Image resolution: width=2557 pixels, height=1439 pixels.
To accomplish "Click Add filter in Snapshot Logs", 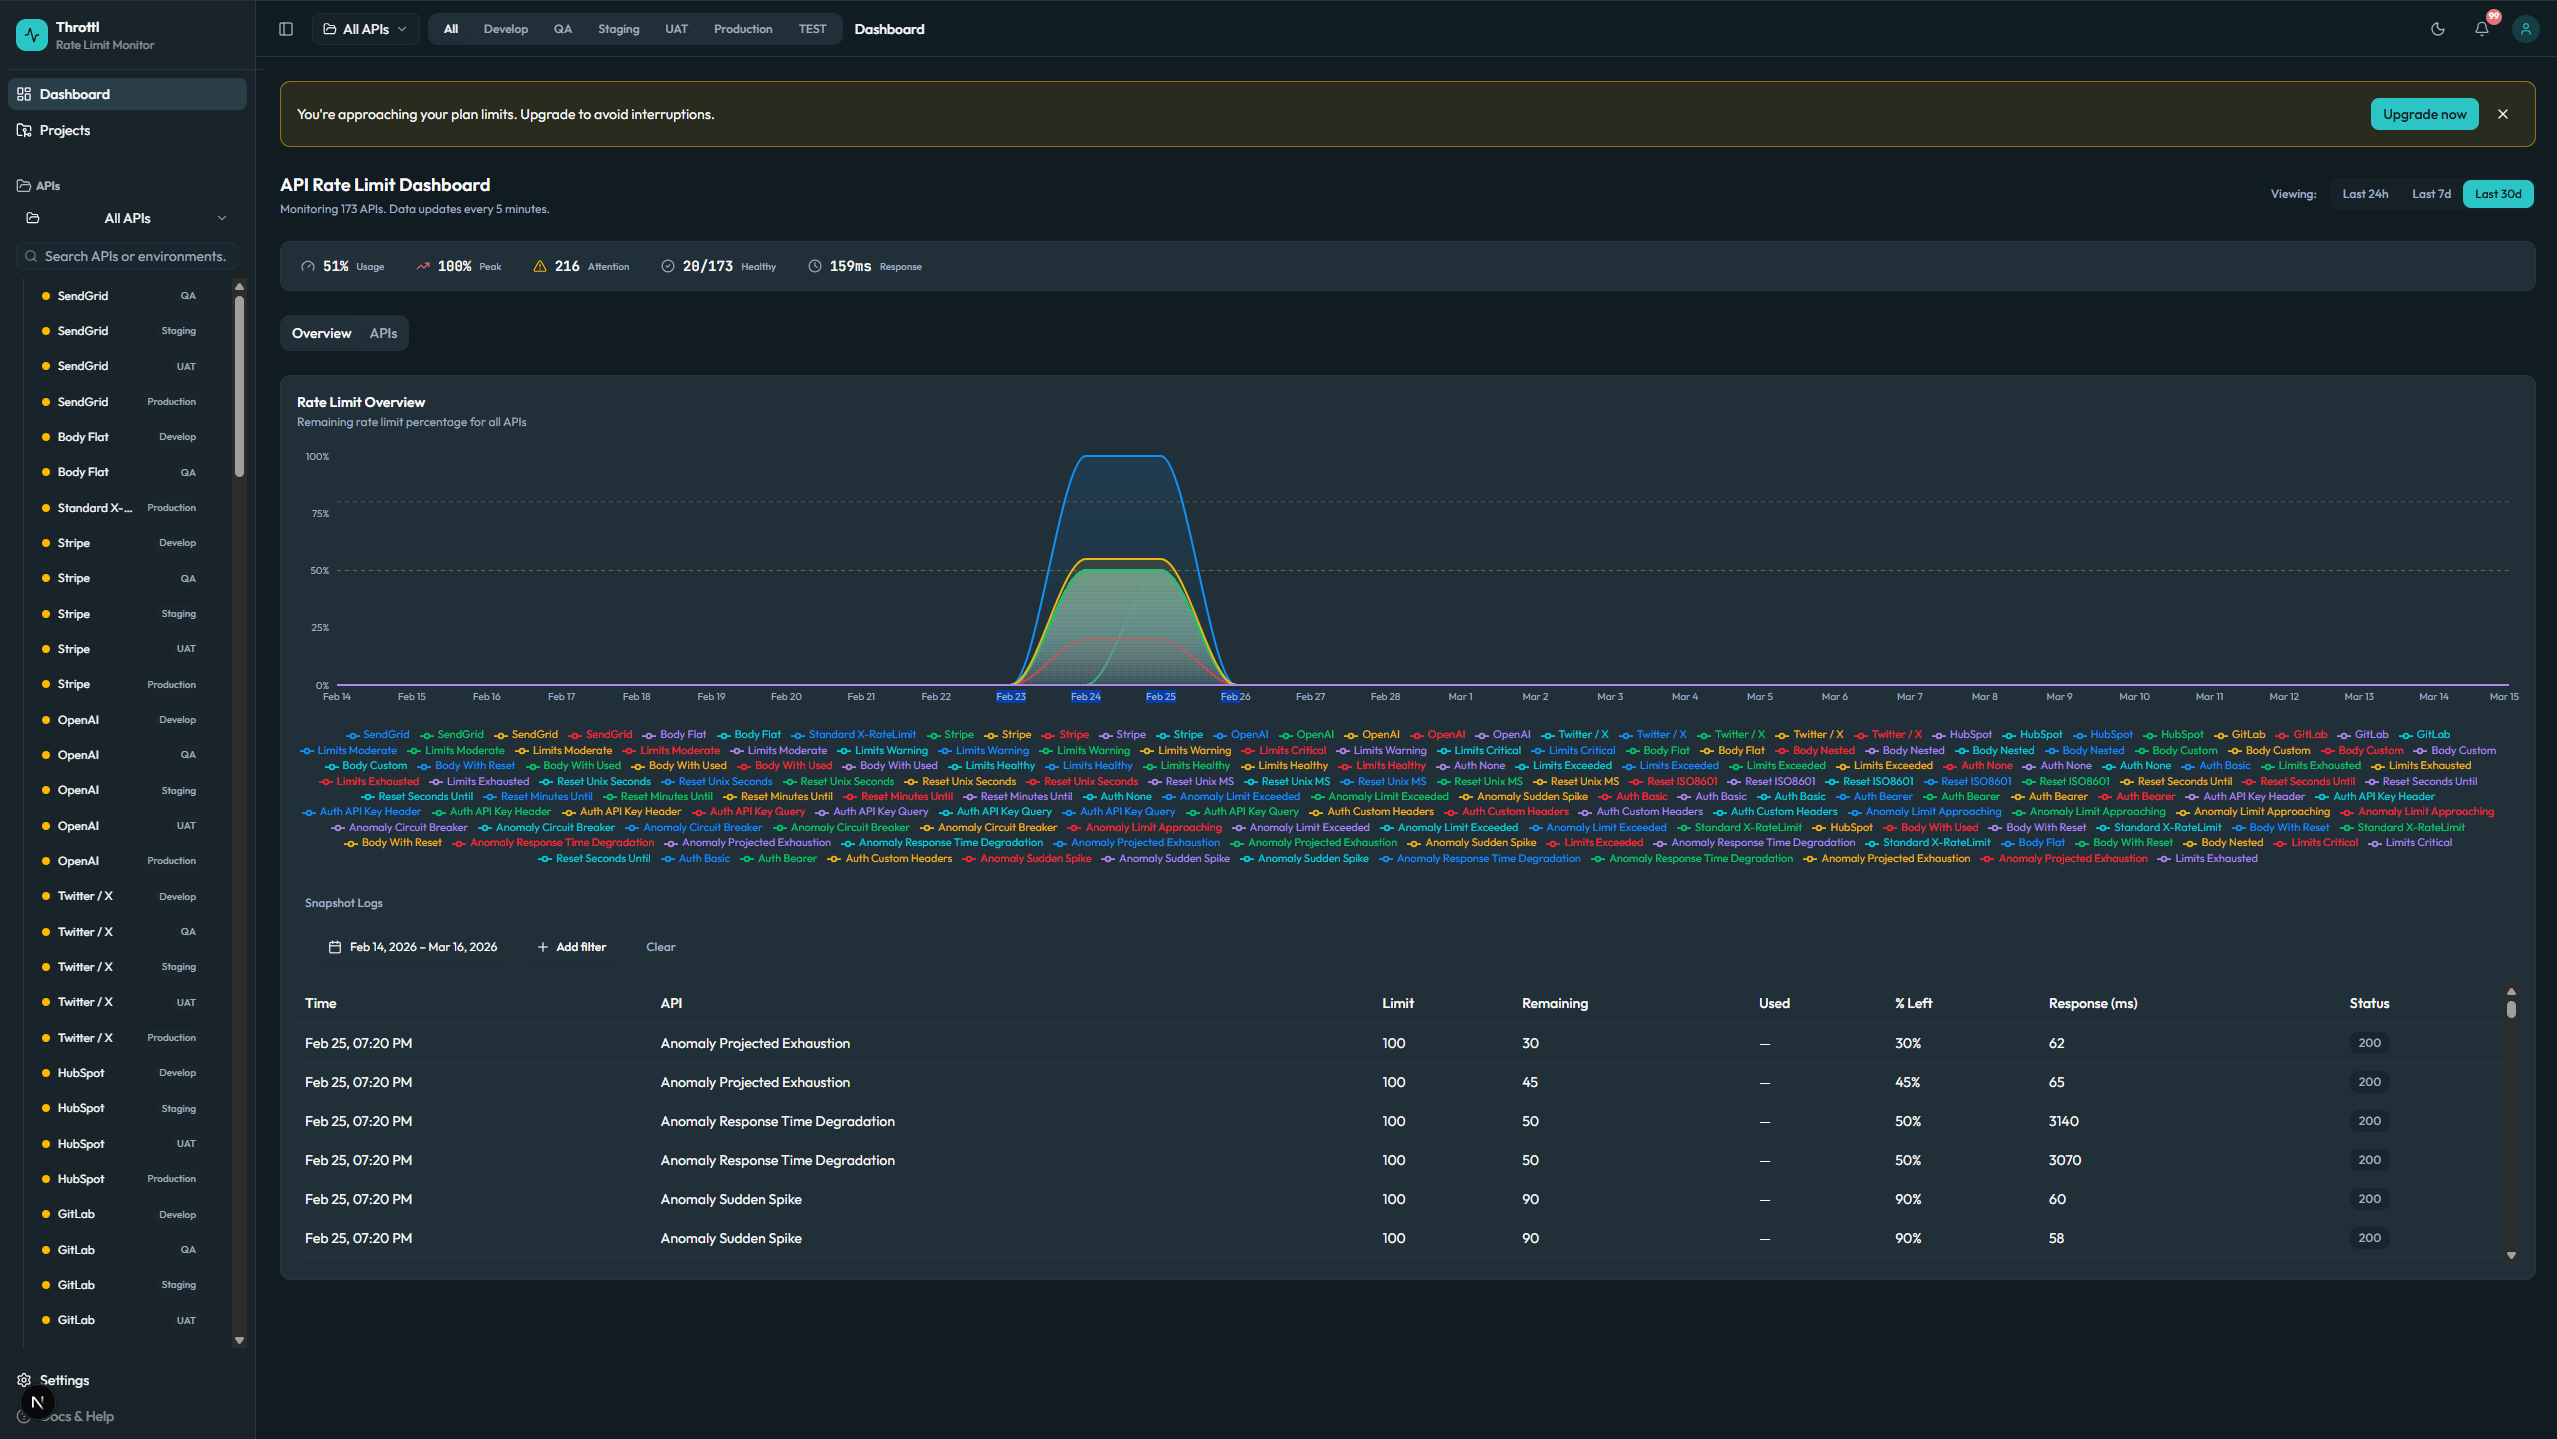I will click(572, 947).
